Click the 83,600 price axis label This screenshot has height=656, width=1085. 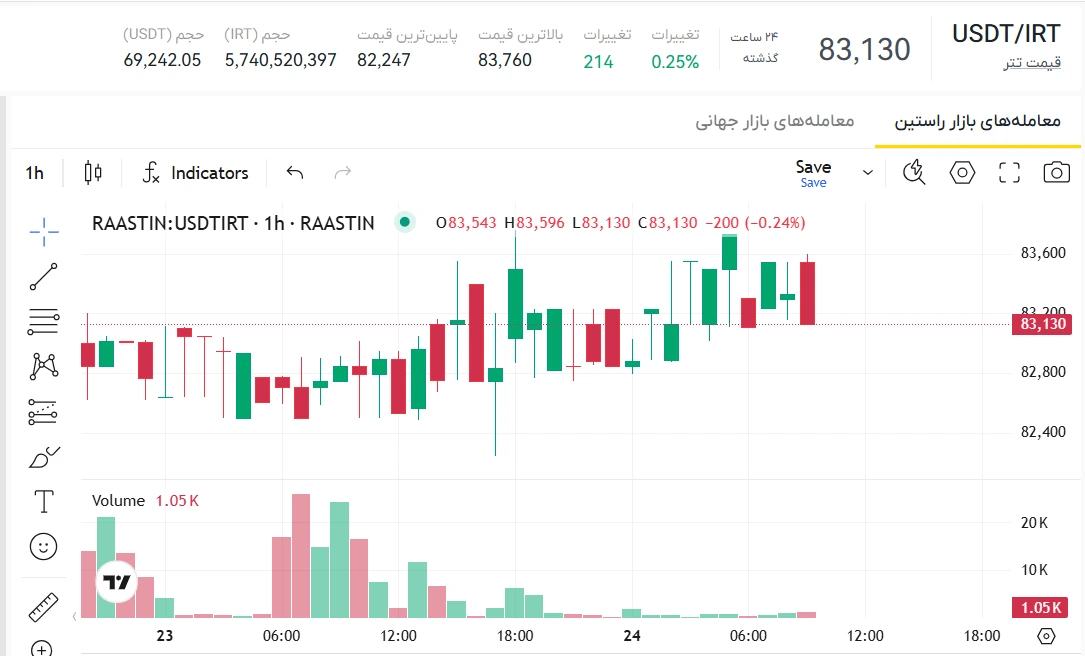pos(1043,253)
